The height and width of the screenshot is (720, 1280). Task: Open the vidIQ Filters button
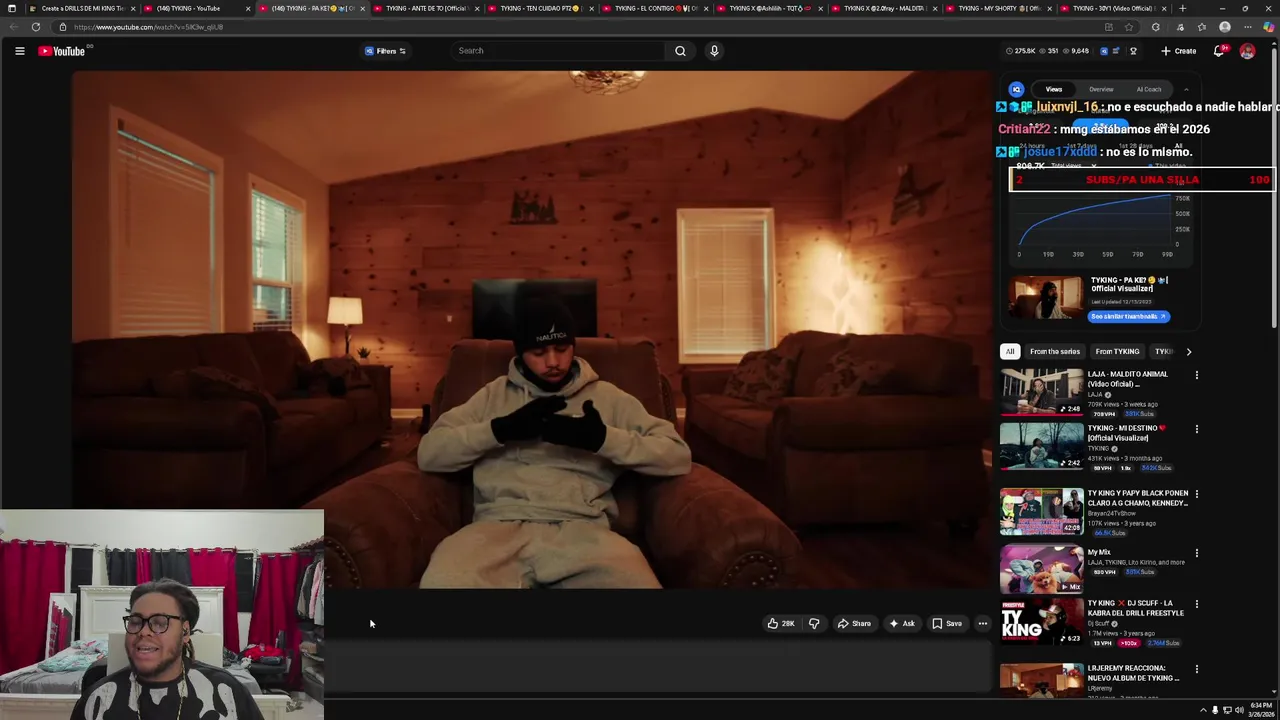385,51
